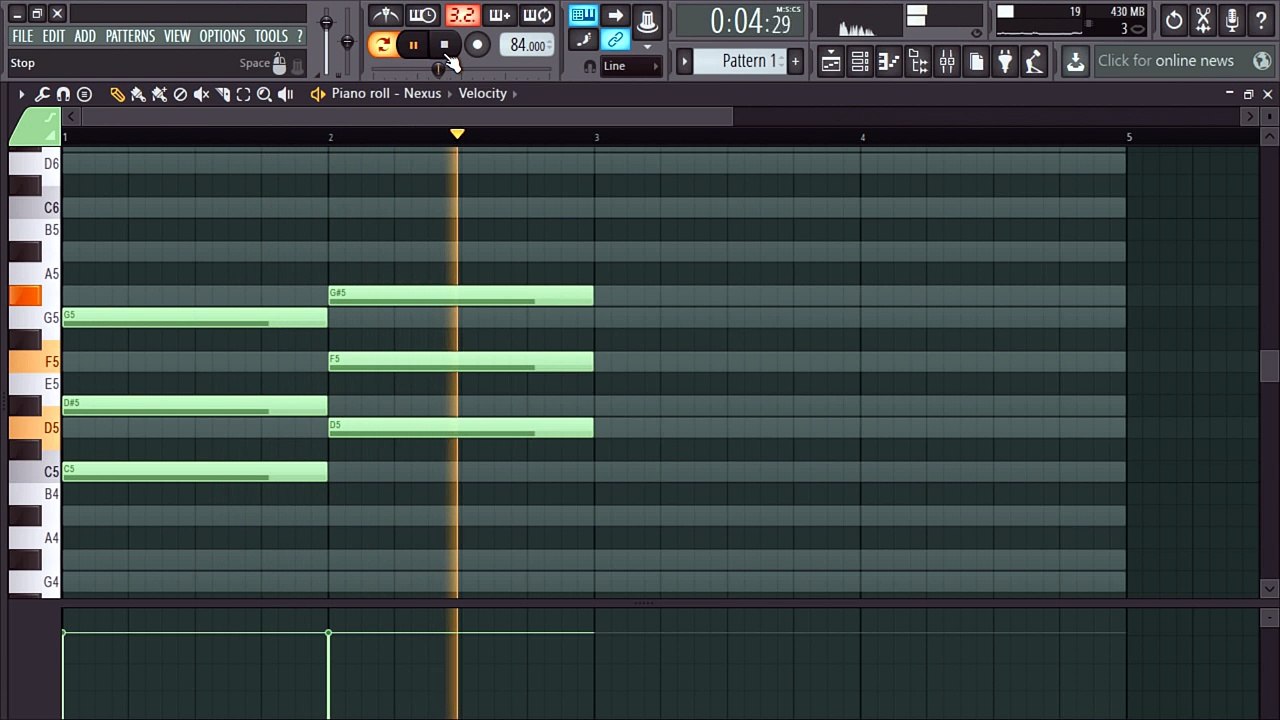Open the Velocity event type dropdown
The image size is (1280, 720).
coord(483,93)
